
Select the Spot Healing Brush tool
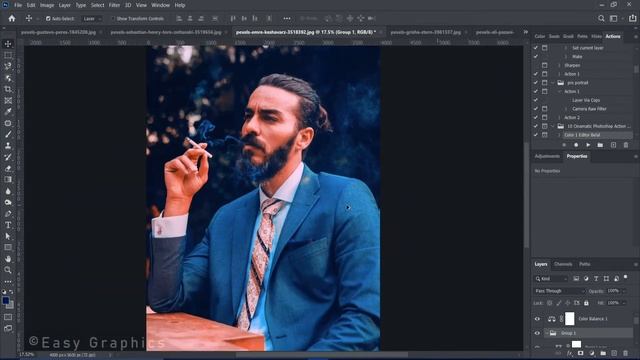pos(8,123)
